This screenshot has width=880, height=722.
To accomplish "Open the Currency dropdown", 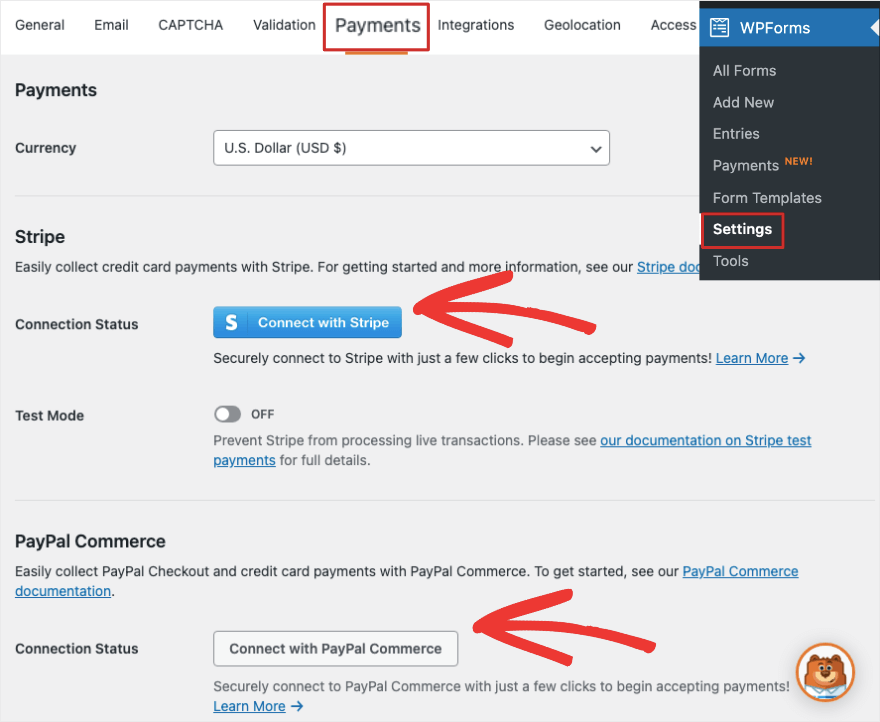I will (411, 148).
